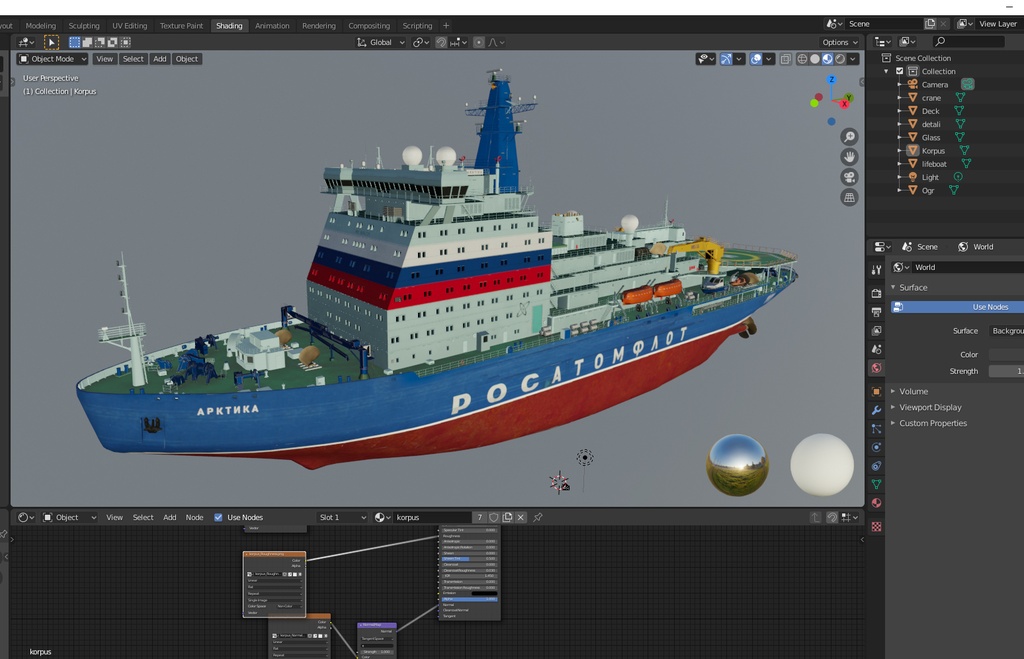Switch to the Compositing workspace tab
The width and height of the screenshot is (1024, 659).
(369, 25)
